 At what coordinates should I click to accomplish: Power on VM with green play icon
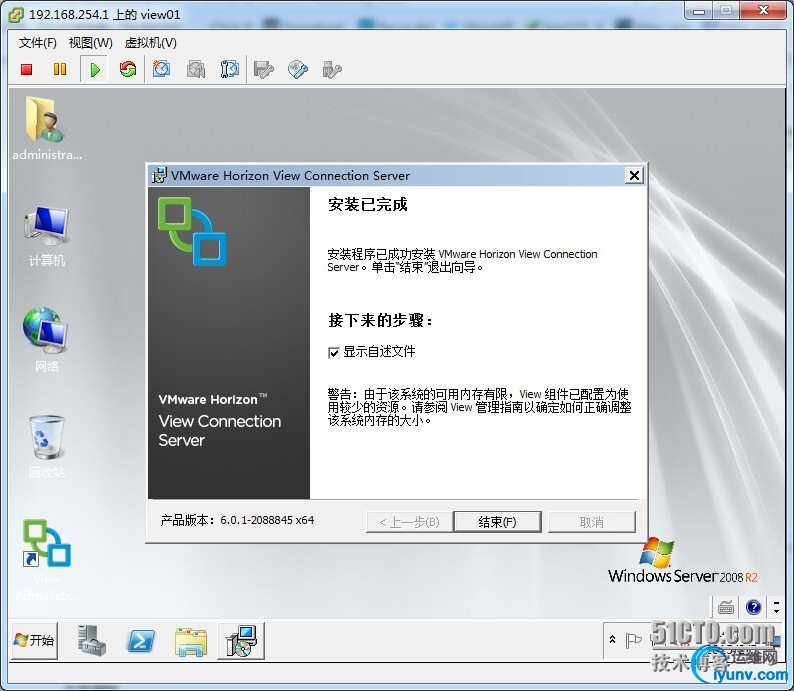tap(95, 69)
